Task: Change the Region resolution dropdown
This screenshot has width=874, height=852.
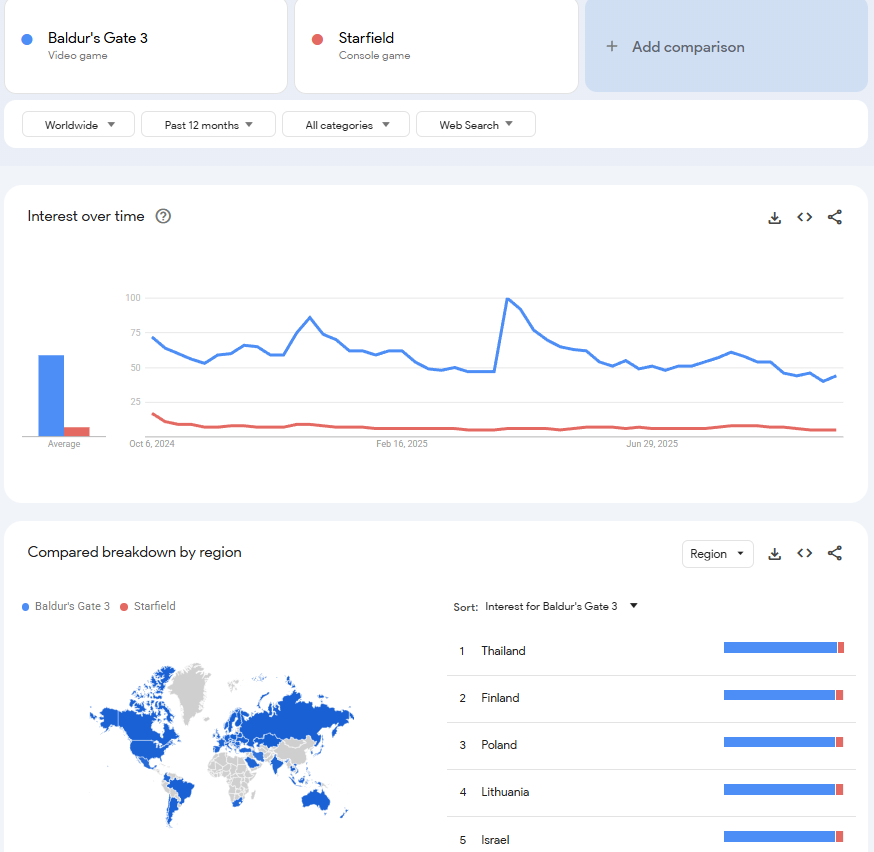Action: coord(717,554)
